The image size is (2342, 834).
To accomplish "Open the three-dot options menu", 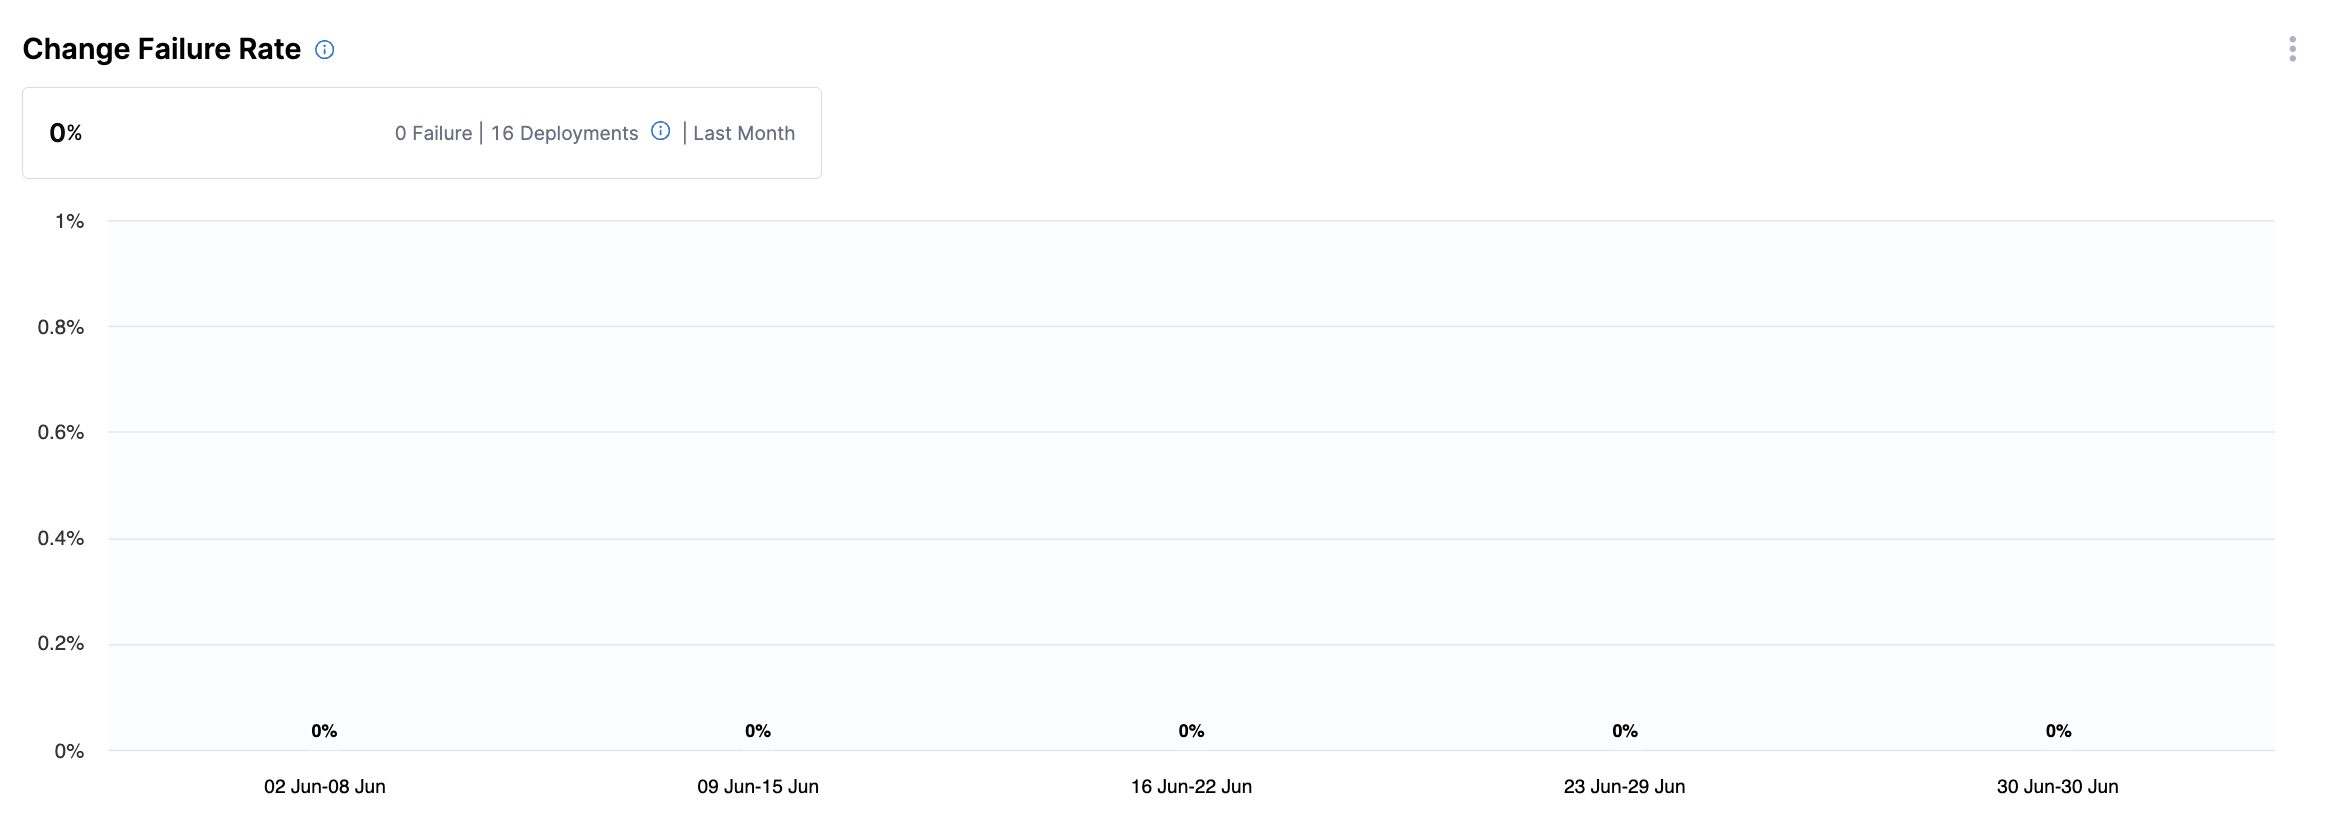I will click(x=2292, y=49).
